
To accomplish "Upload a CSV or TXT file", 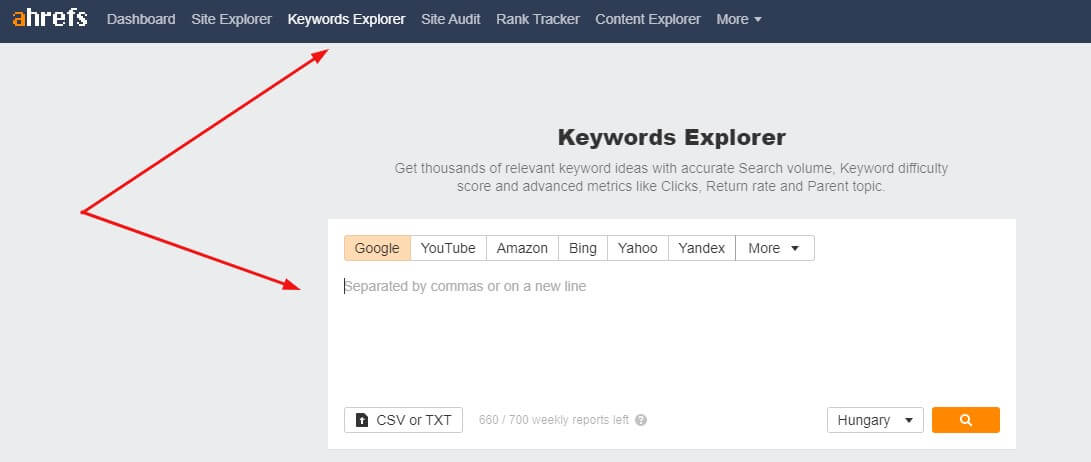I will point(404,420).
